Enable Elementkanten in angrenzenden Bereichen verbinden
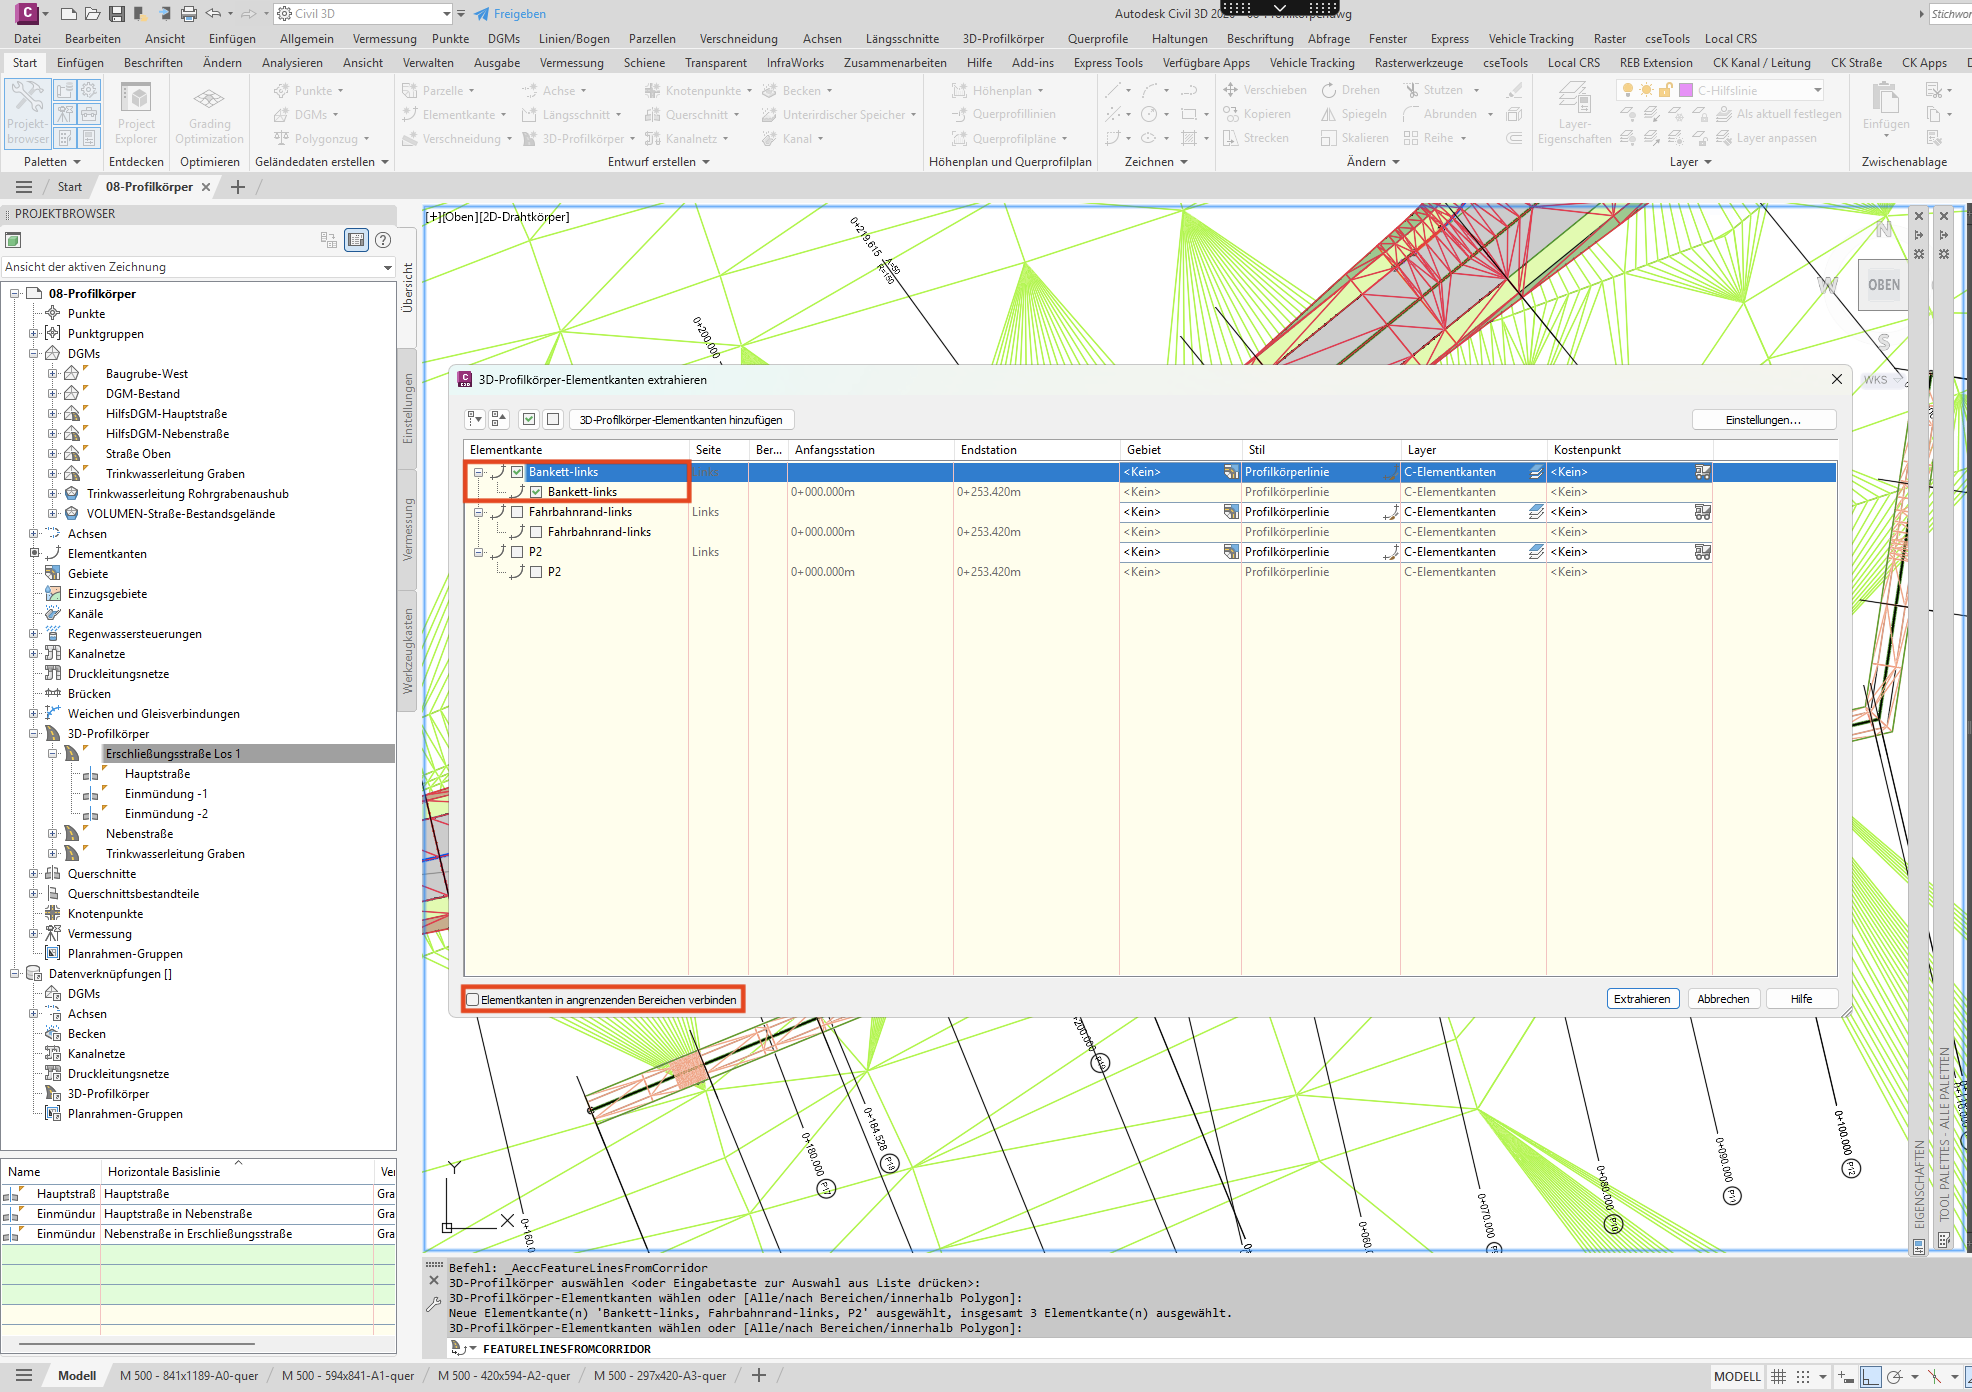The image size is (1972, 1392). tap(473, 1000)
